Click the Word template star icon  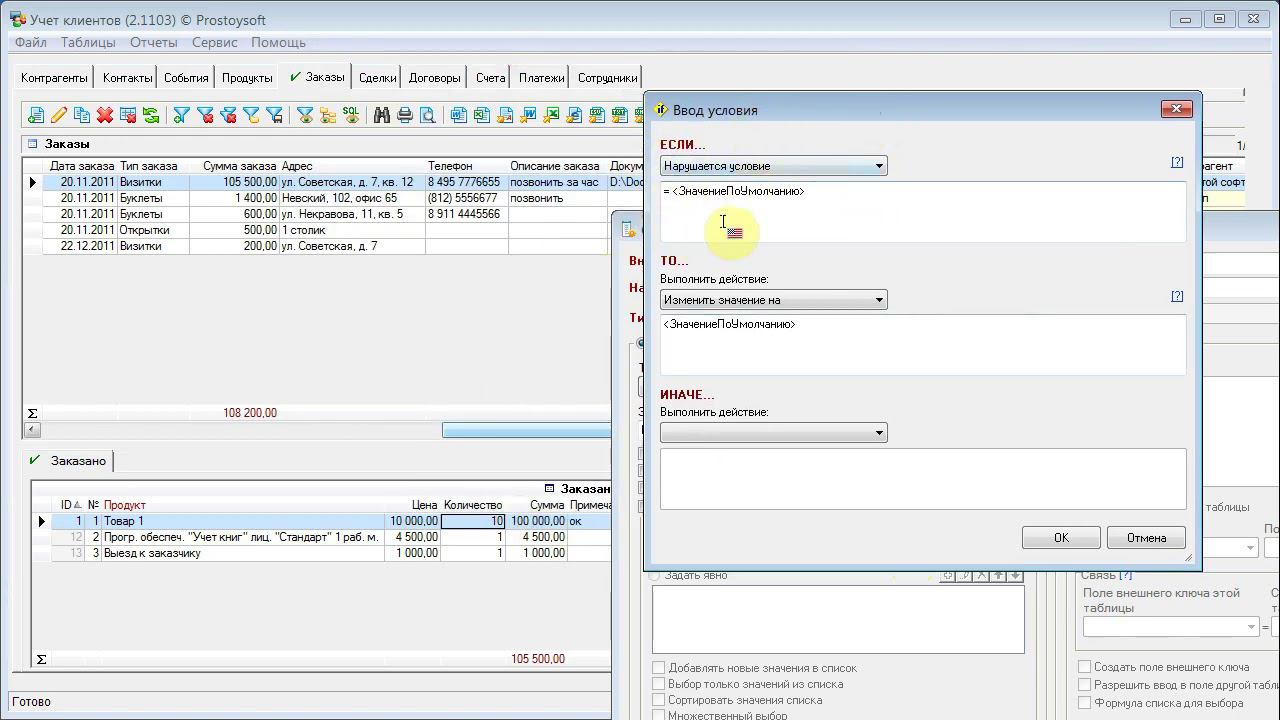coord(528,116)
